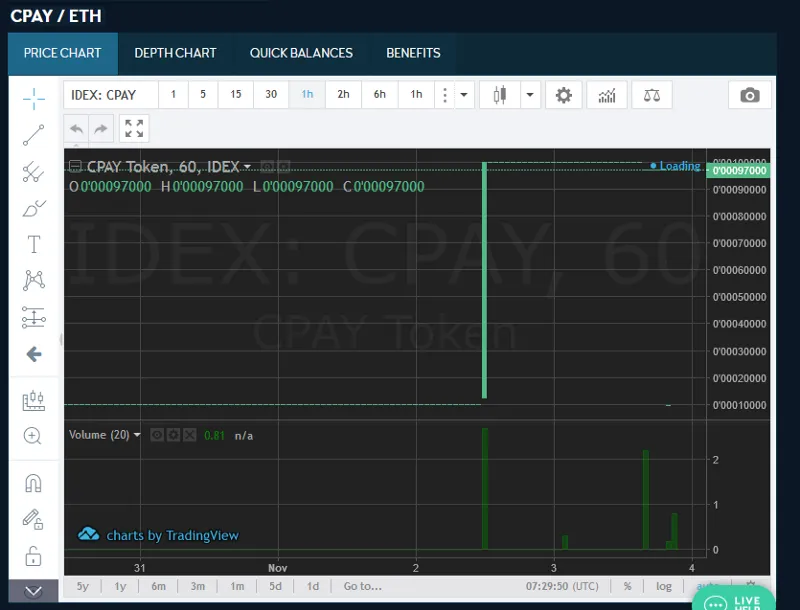This screenshot has width=800, height=610.
Task: Select the pitchfork drawing tool
Action: pyautogui.click(x=34, y=172)
